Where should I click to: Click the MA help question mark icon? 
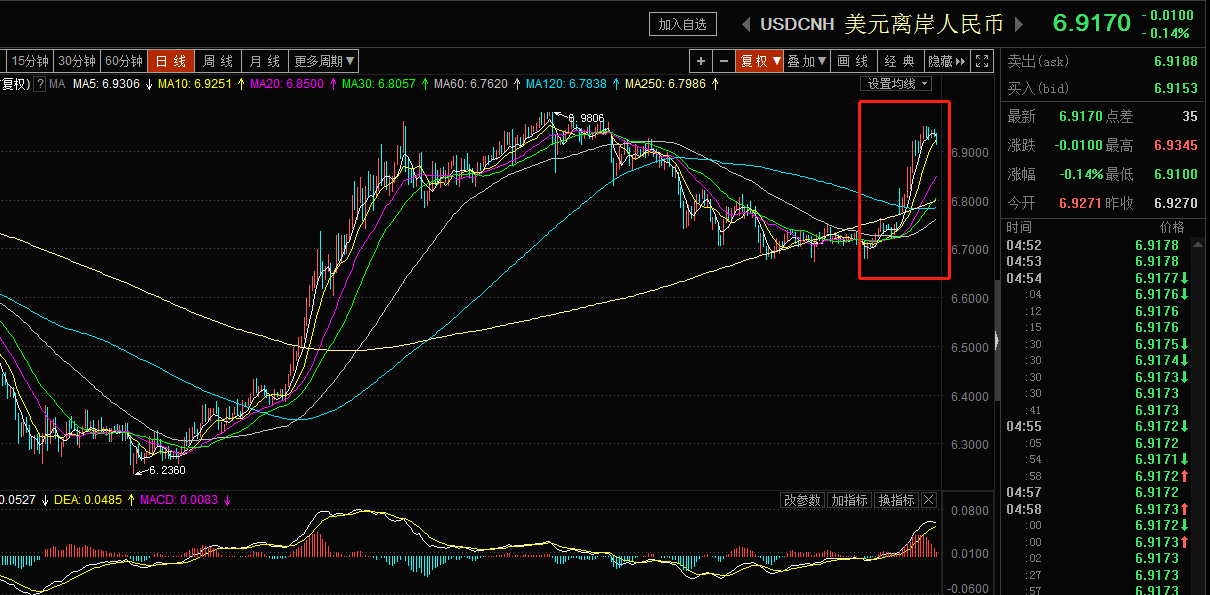click(41, 84)
